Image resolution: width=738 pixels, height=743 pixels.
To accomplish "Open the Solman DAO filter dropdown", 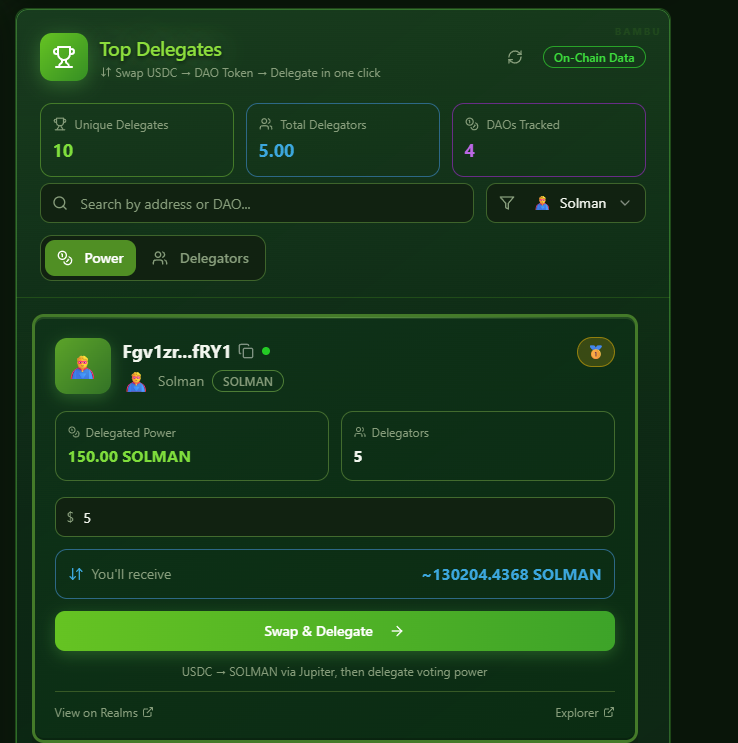I will 566,203.
